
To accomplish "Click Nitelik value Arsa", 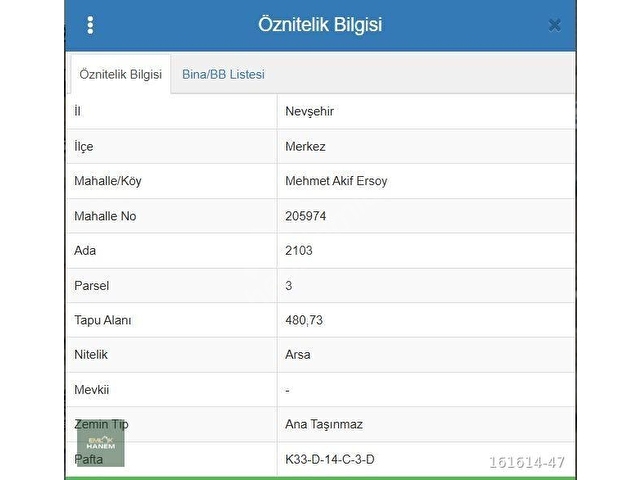I will (x=298, y=354).
